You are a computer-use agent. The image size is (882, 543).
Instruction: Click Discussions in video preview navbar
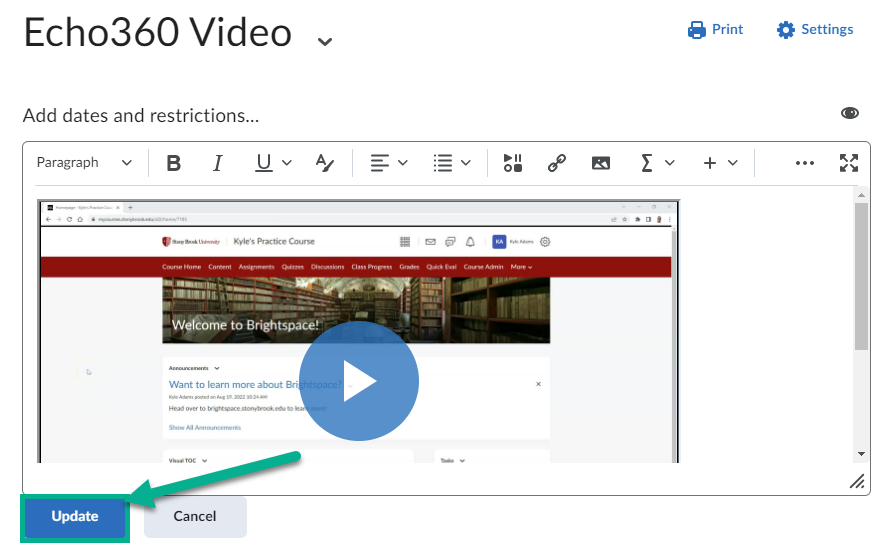click(x=327, y=267)
